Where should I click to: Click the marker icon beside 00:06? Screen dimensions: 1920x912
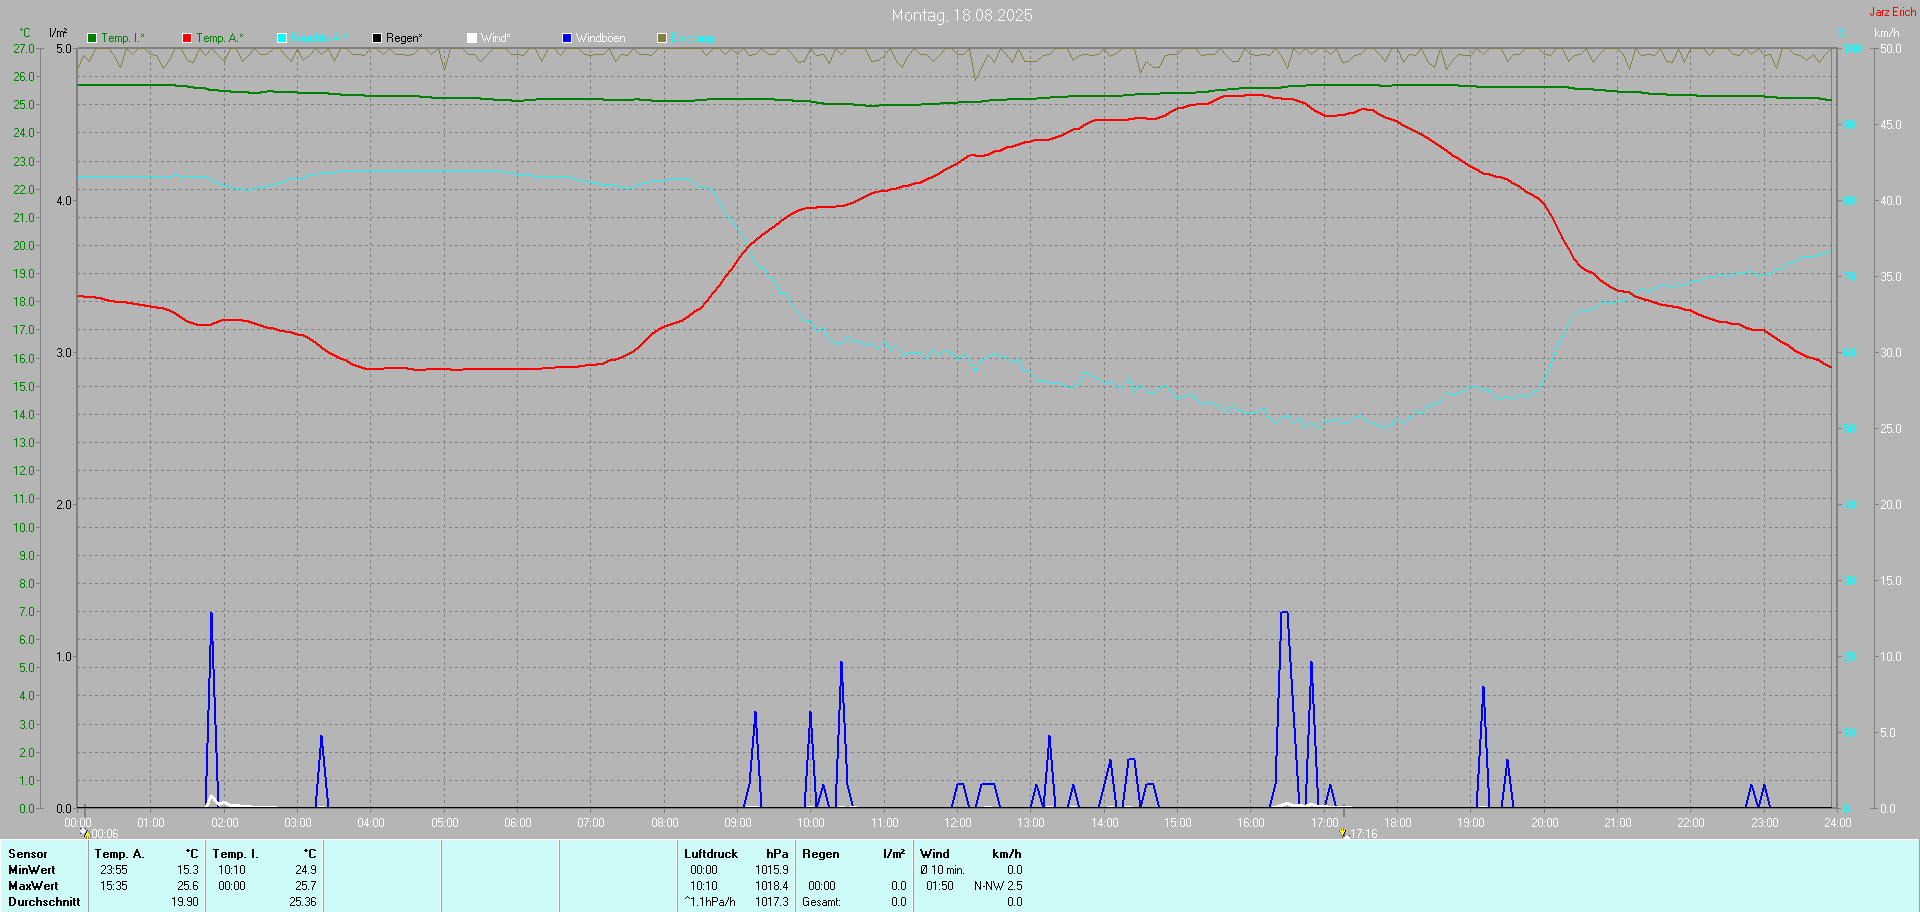pyautogui.click(x=85, y=833)
